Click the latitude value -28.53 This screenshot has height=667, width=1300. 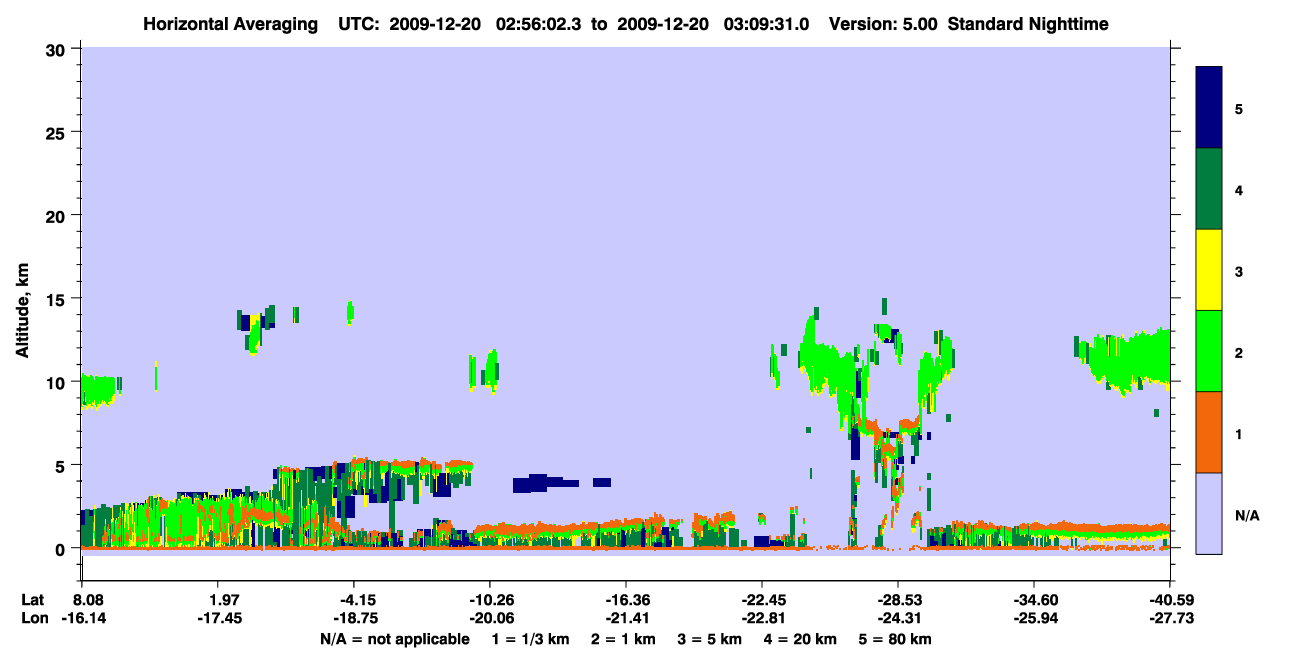(897, 600)
